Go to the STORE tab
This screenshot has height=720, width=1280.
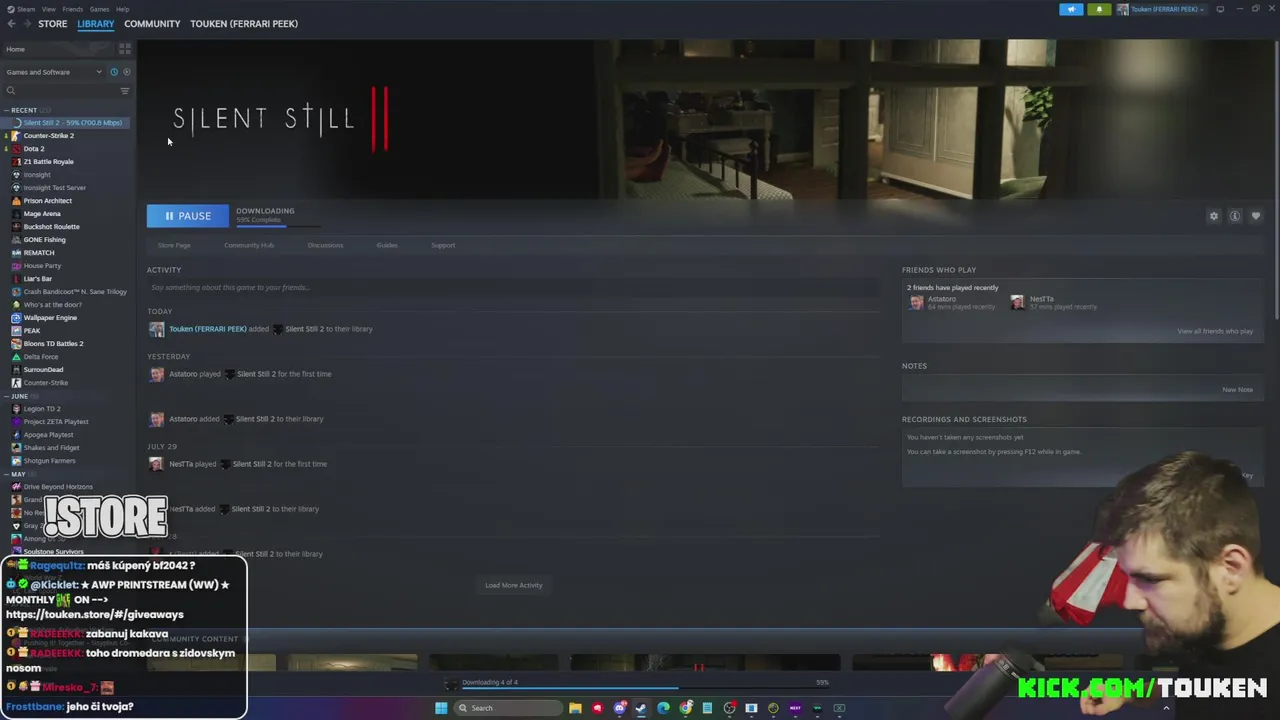coord(53,24)
